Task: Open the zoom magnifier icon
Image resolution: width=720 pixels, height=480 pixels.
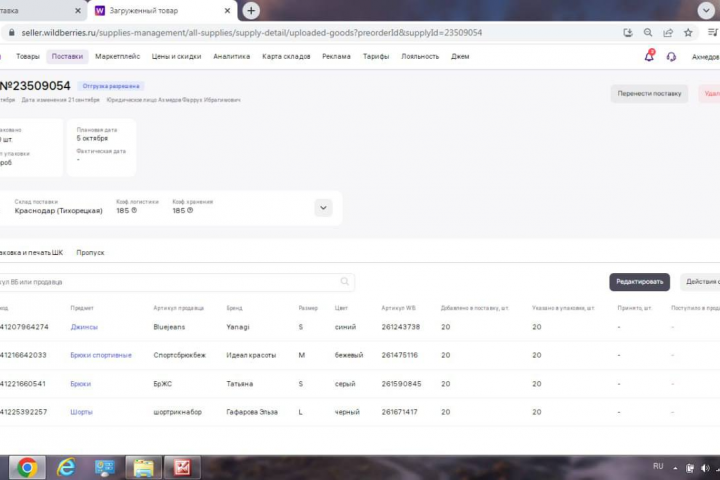Action: pos(648,33)
